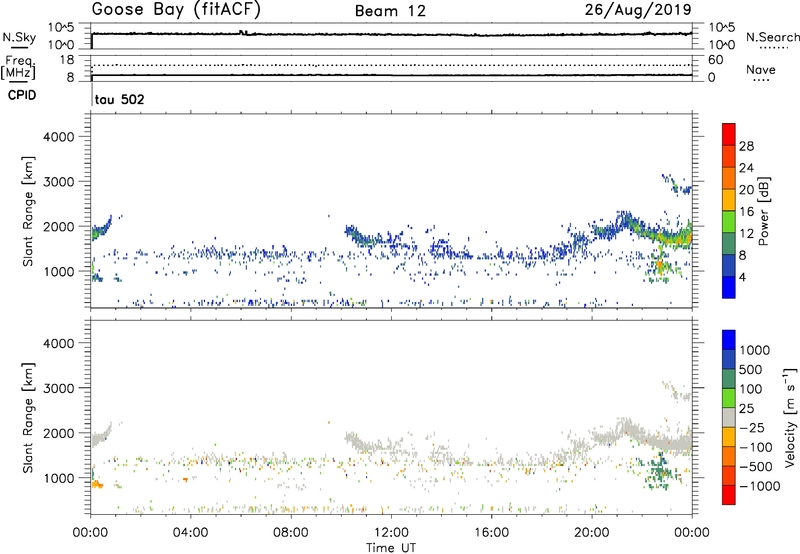Click the "Nave" legend label
Viewport: 800px width, 554px height.
(x=761, y=69)
